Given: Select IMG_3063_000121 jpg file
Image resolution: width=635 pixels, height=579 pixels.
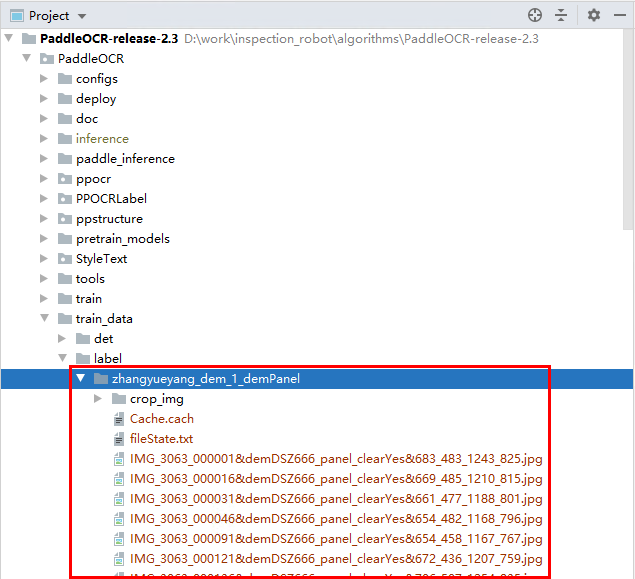Looking at the screenshot, I should click(x=335, y=559).
